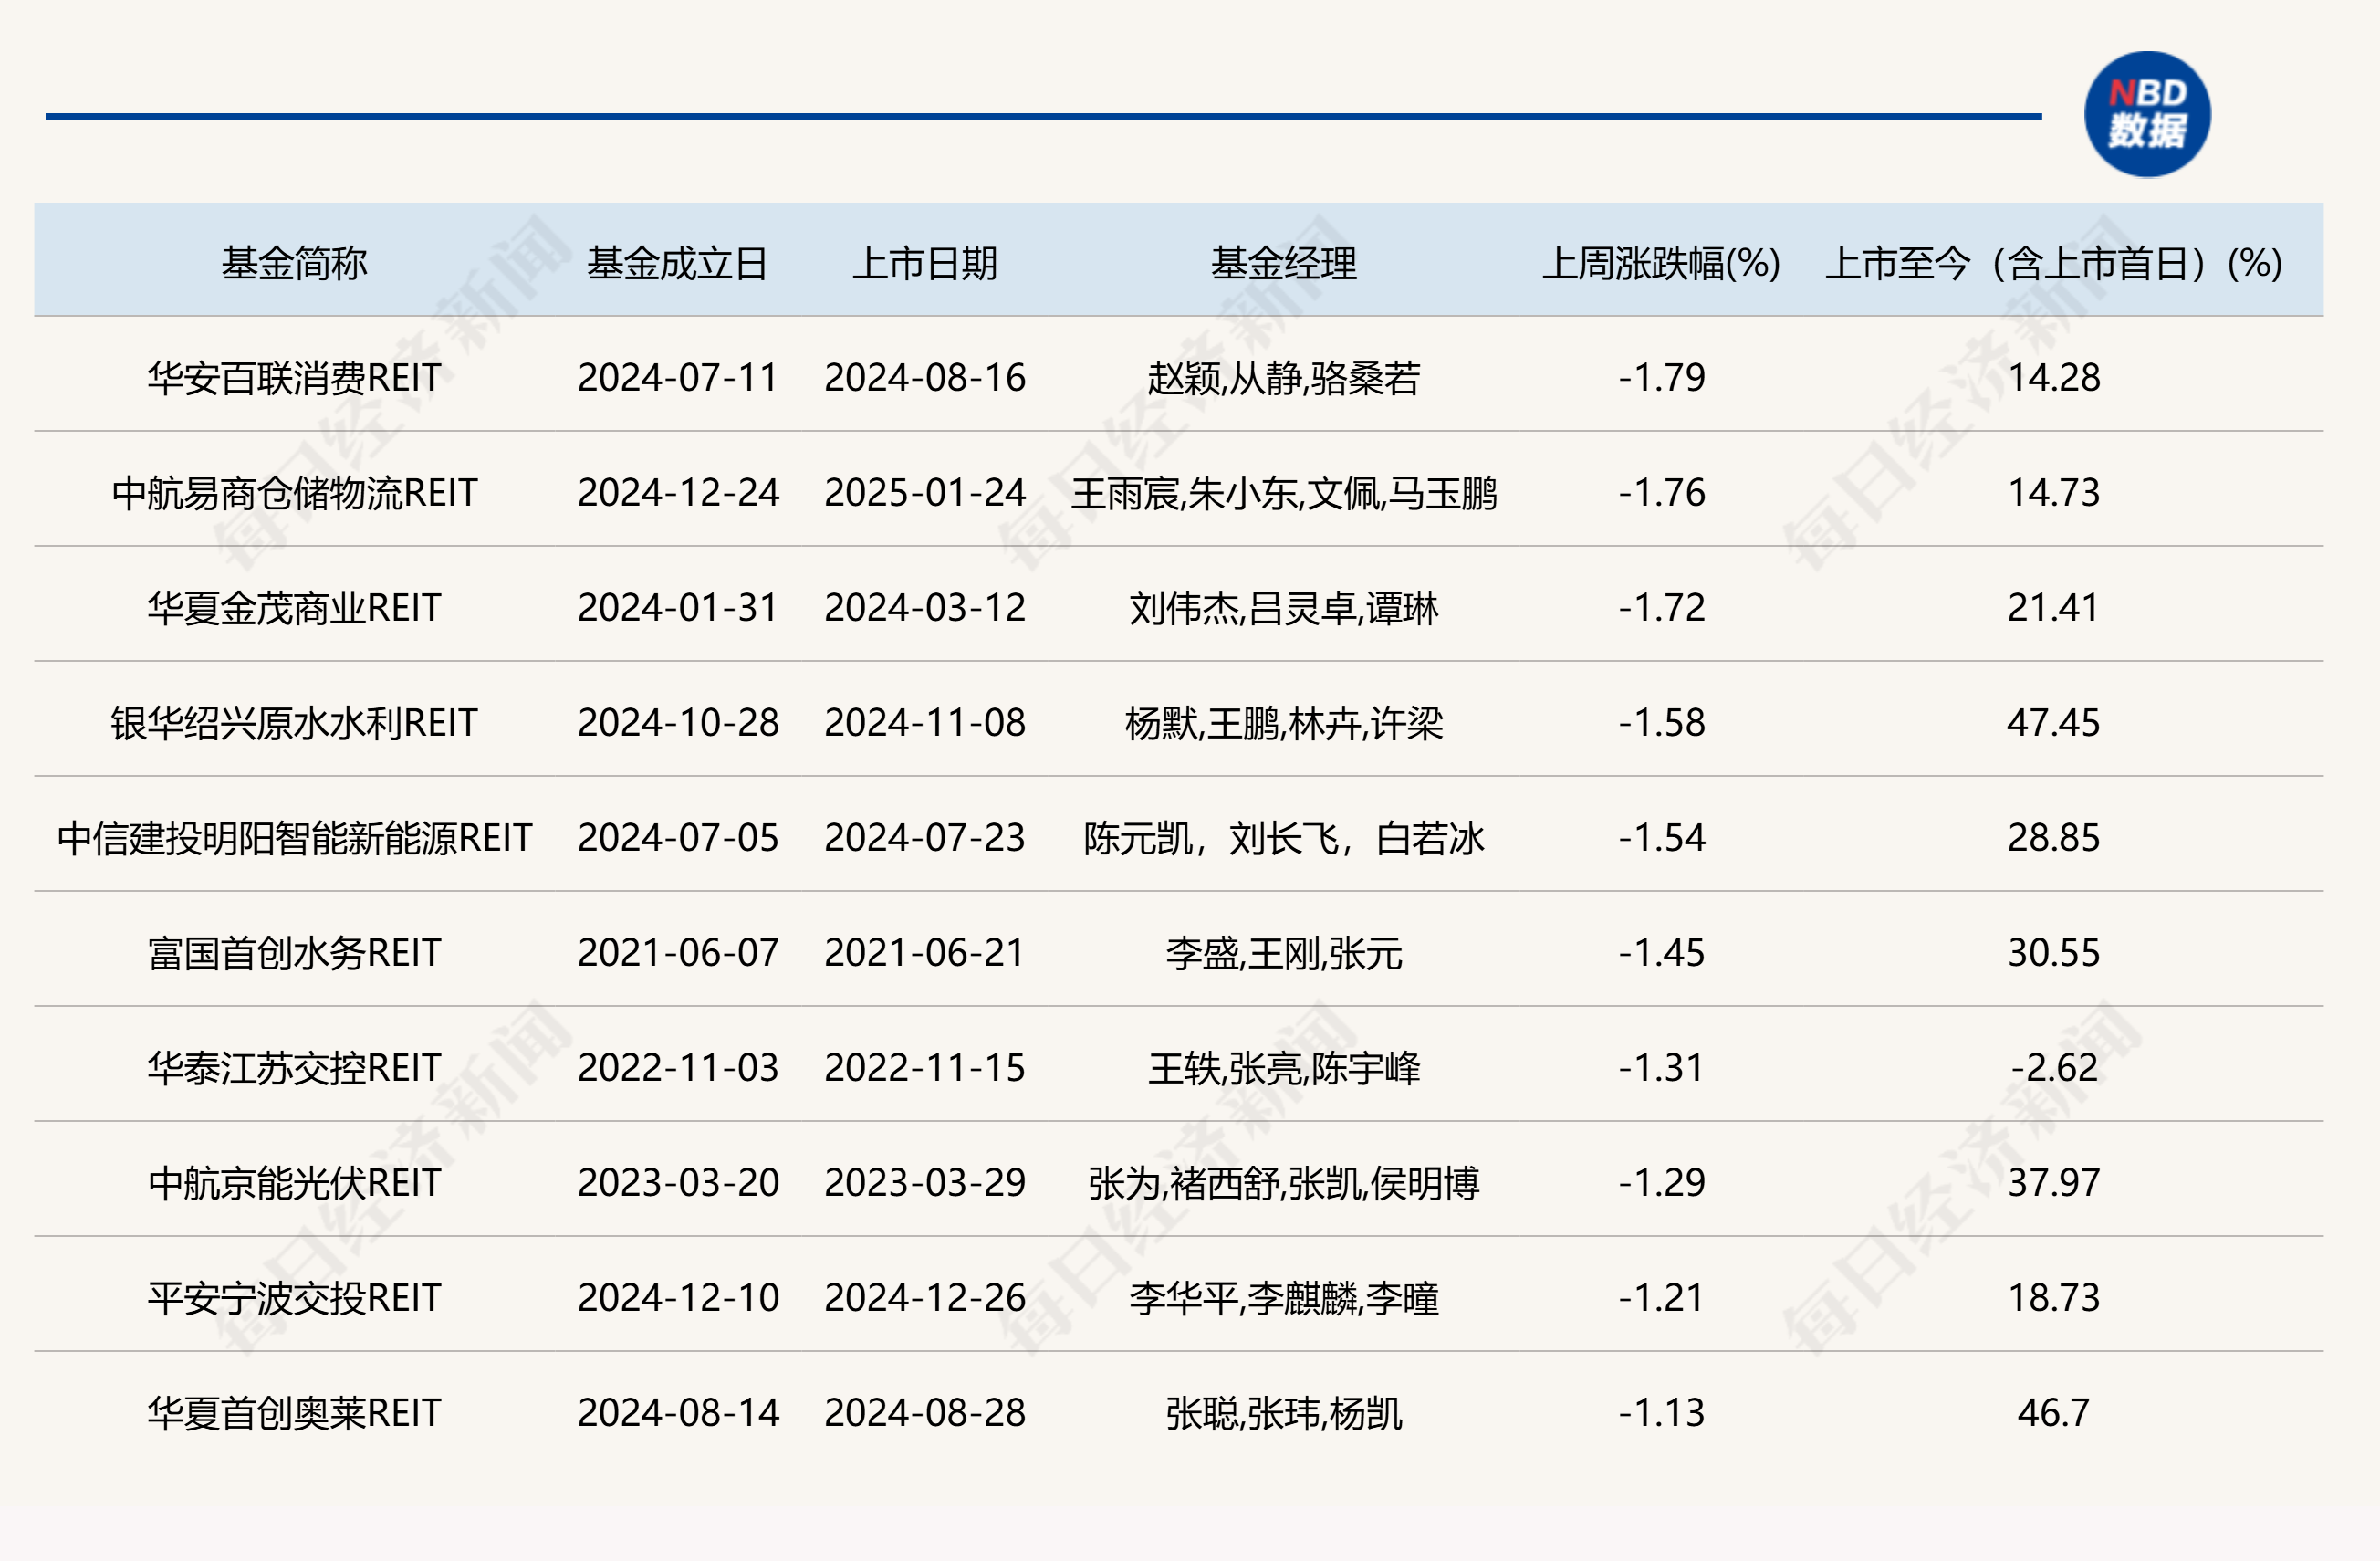Viewport: 2380px width, 1561px height.
Task: Click since-listing return value 47.45
Action: click(2054, 723)
